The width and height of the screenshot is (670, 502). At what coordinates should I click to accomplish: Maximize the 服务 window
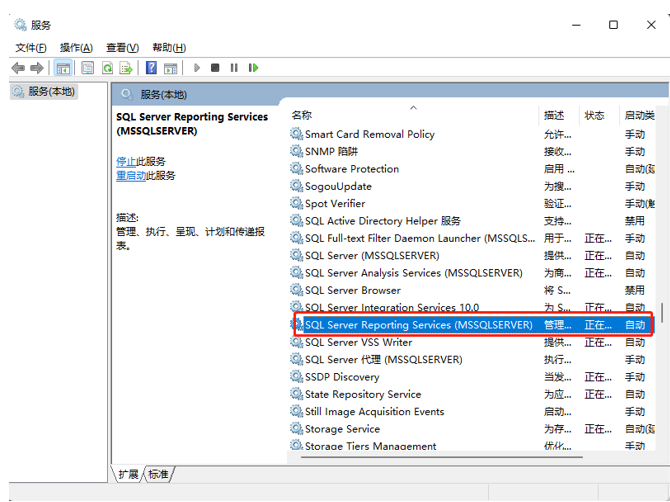(613, 25)
